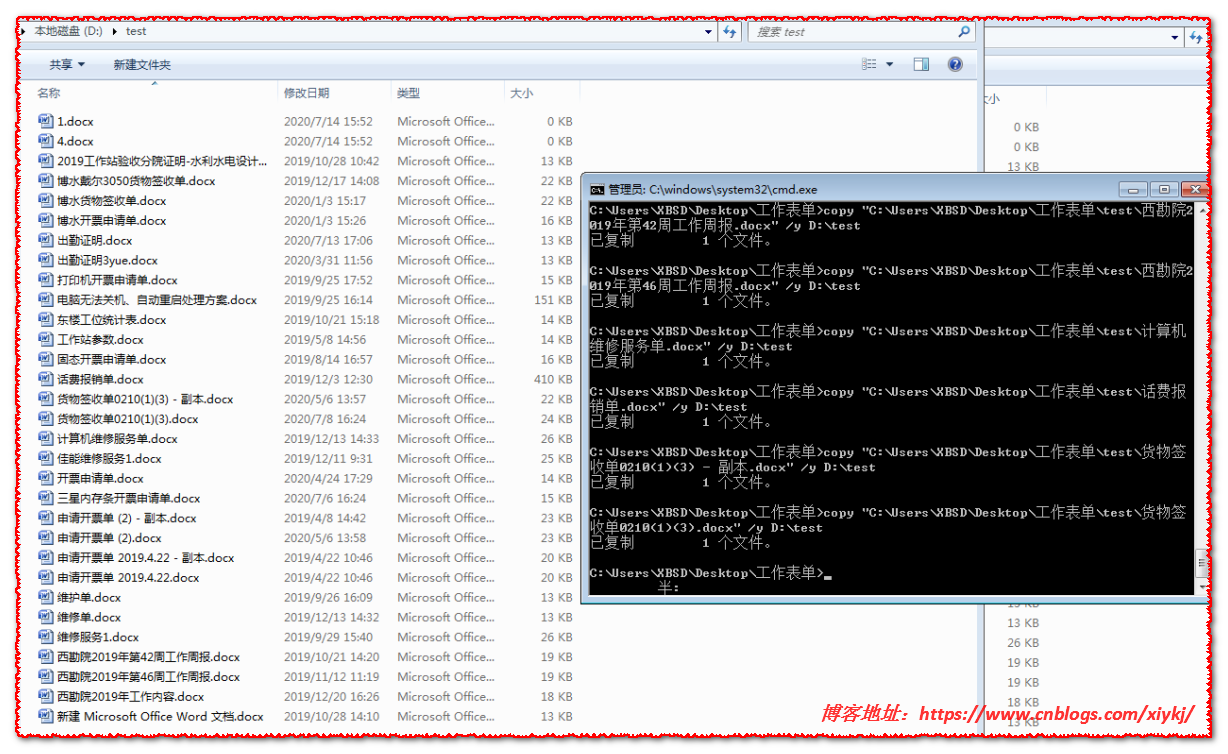Click icon of 打印机开票申请单.docx
Image resolution: width=1228 pixels, height=754 pixels.
click(x=46, y=280)
